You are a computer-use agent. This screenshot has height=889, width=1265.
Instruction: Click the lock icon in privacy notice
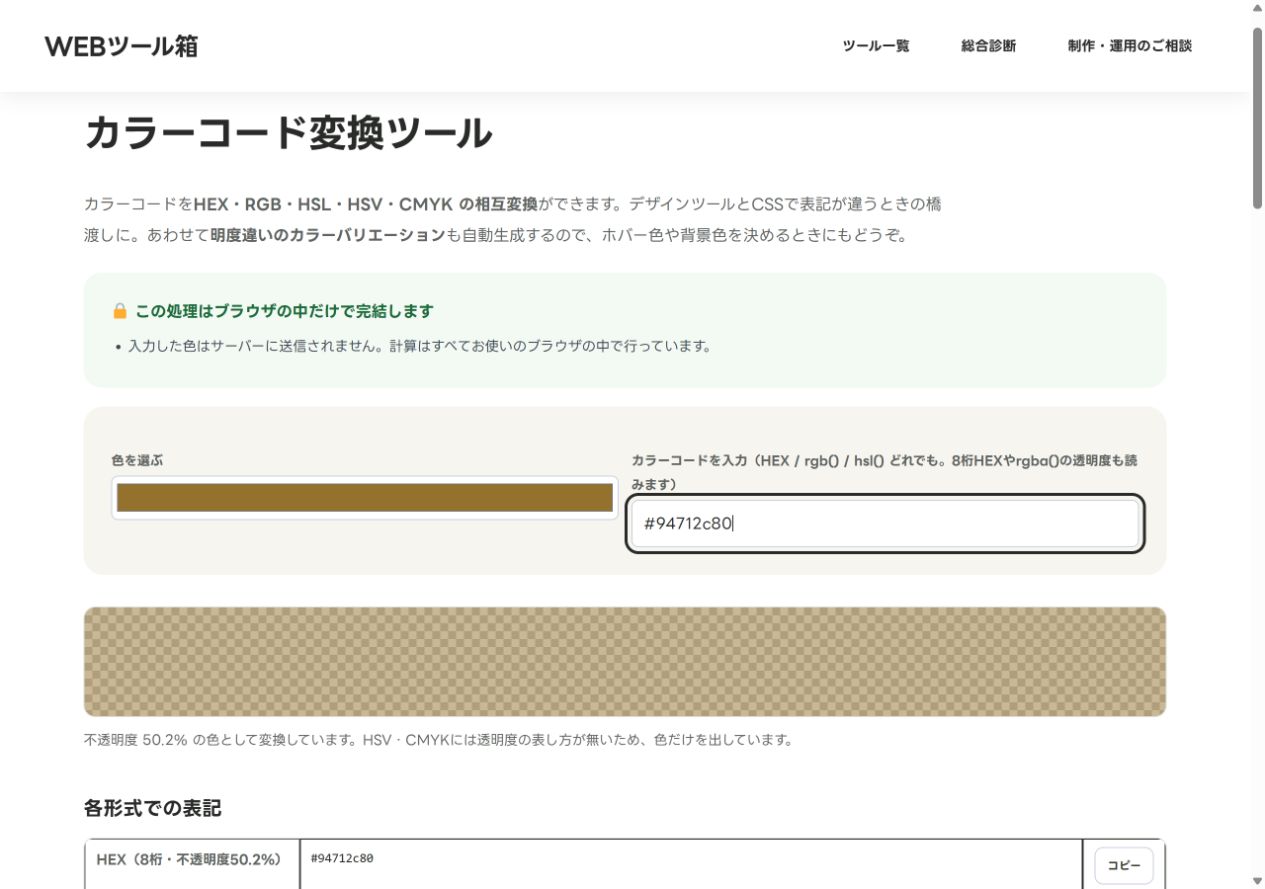[120, 311]
